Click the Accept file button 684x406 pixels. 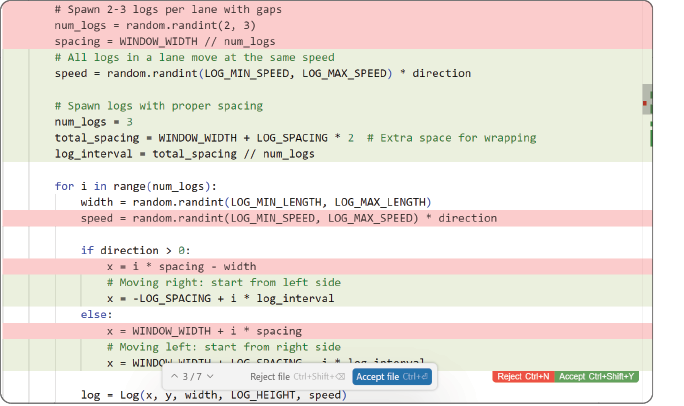tap(392, 377)
